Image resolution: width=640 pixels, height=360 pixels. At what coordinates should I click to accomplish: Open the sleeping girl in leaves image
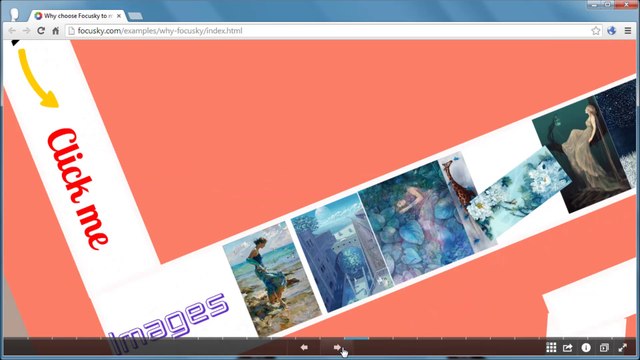pyautogui.click(x=416, y=222)
